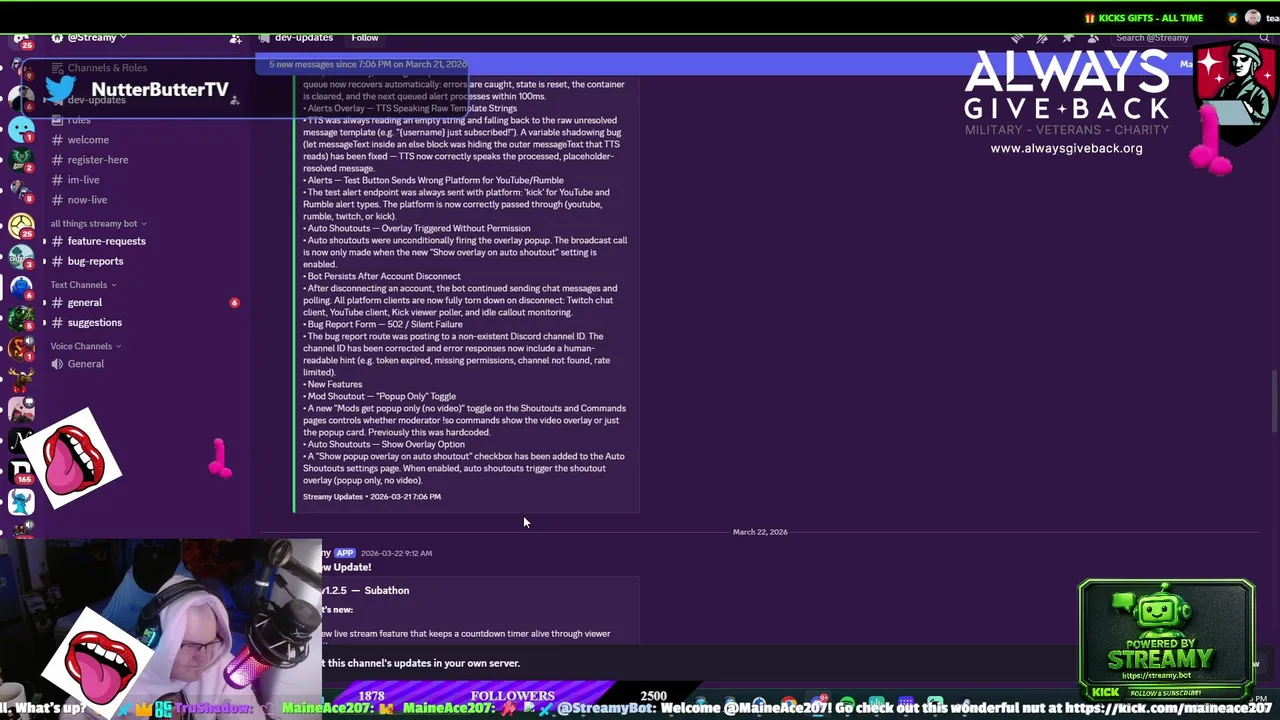
Task: Click 'v1.2.5 — Subathon' embed title
Action: click(364, 590)
